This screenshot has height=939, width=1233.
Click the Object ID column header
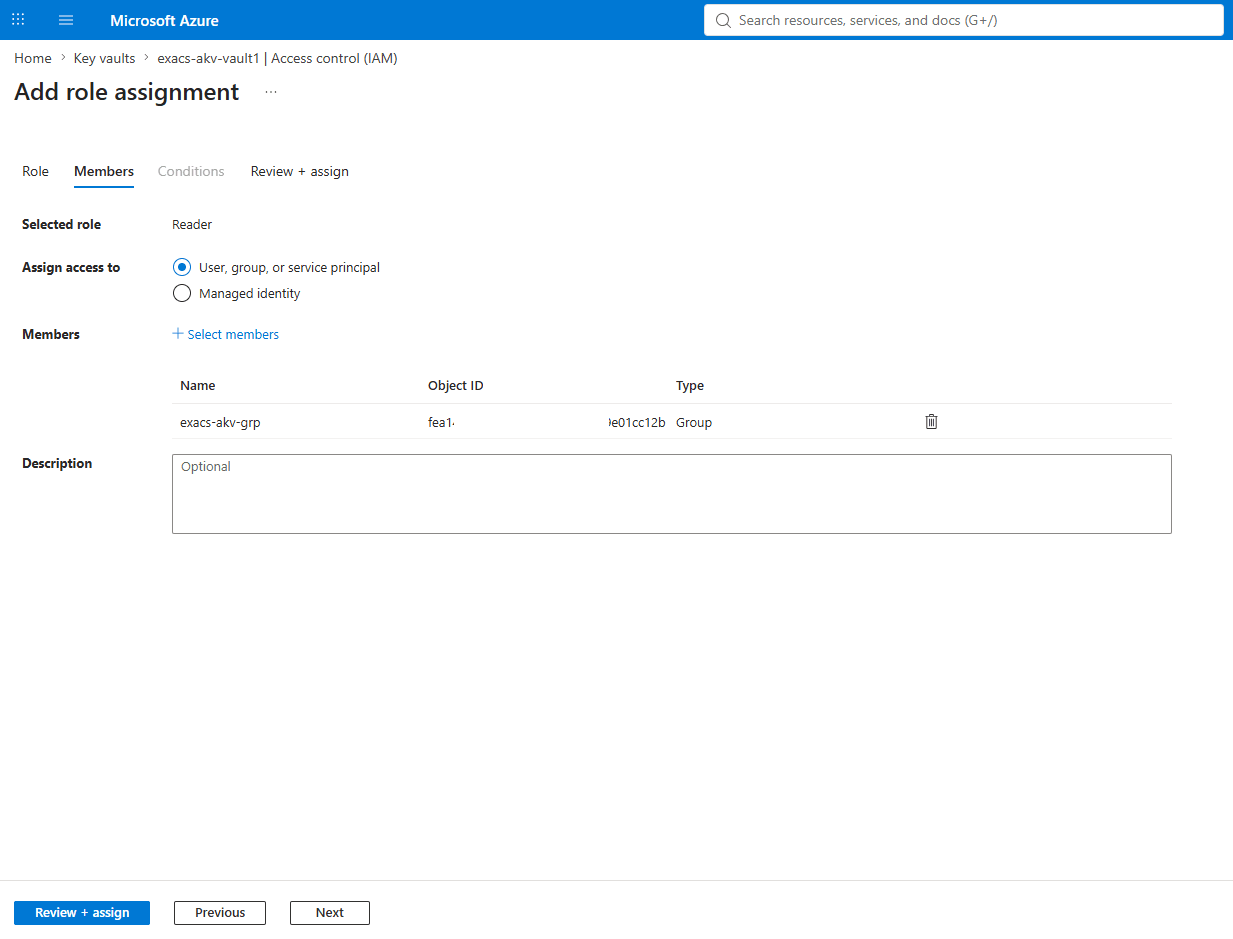(x=456, y=385)
